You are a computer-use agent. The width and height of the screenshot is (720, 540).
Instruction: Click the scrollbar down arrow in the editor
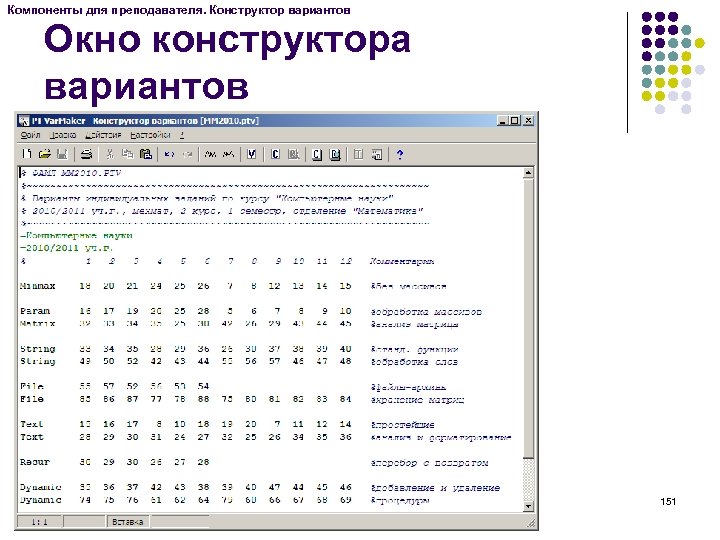point(529,506)
